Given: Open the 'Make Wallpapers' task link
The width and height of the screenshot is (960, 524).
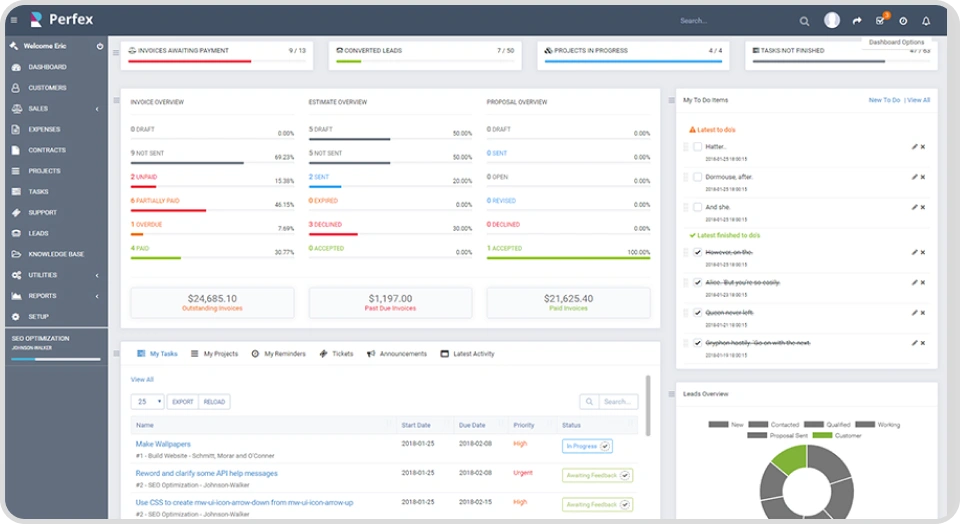Looking at the screenshot, I should pyautogui.click(x=163, y=444).
